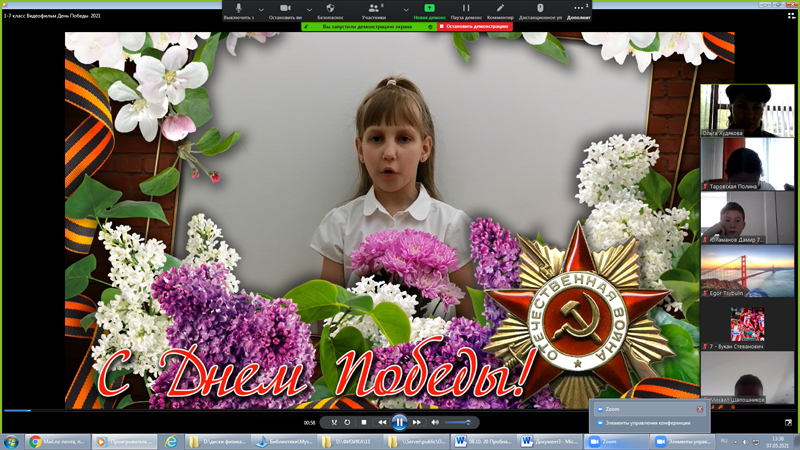Screen dimensions: 800x450
Task: Open the Participants panel
Action: pos(373,9)
